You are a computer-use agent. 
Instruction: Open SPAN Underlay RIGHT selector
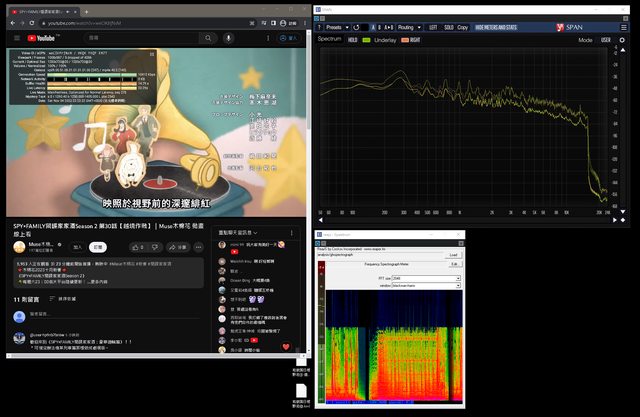tap(415, 40)
